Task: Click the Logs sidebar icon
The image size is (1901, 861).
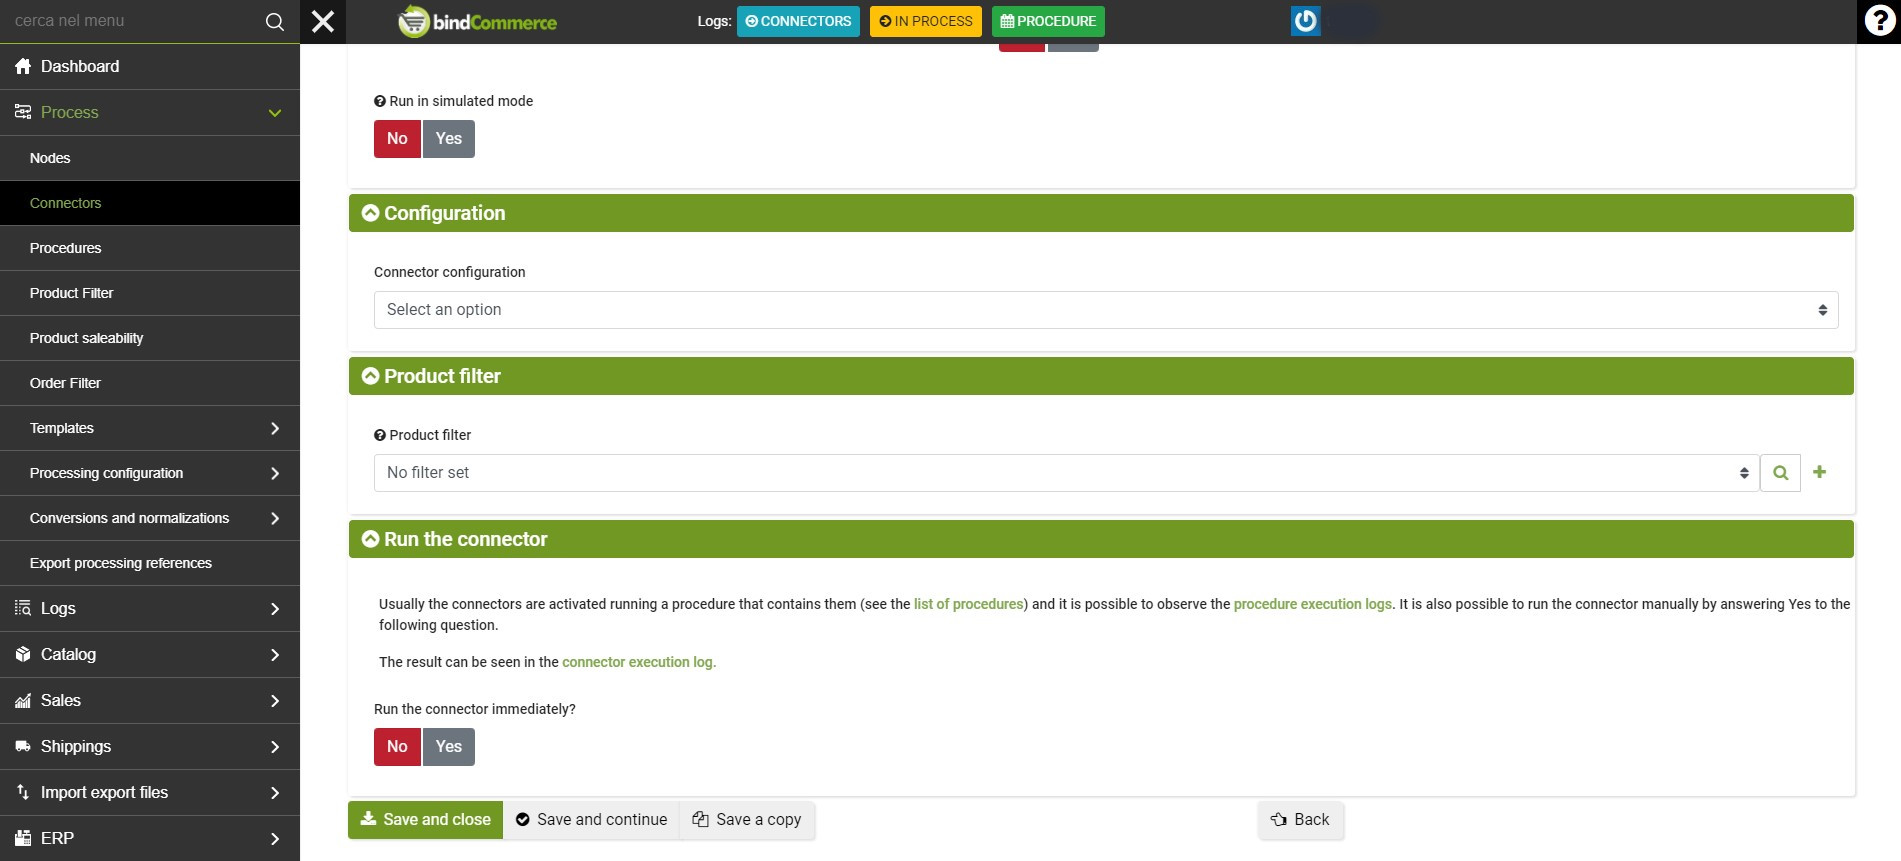Action: coord(23,608)
